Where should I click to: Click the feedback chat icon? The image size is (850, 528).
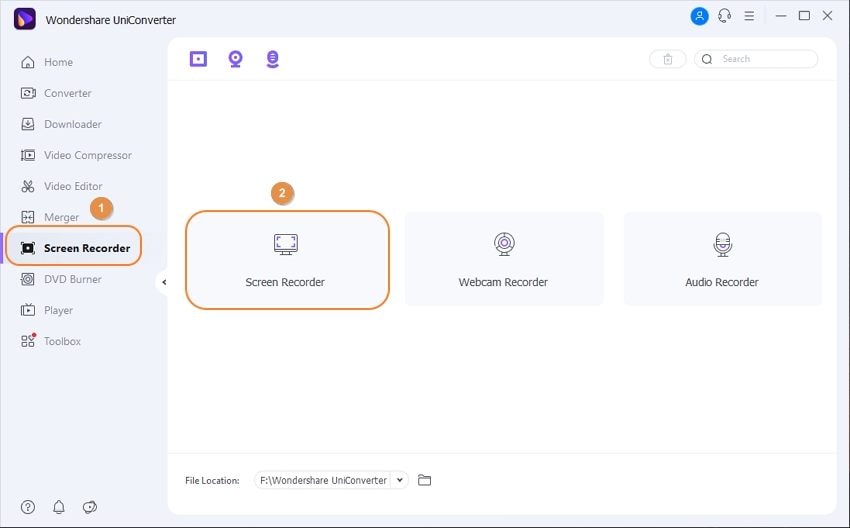tap(89, 507)
